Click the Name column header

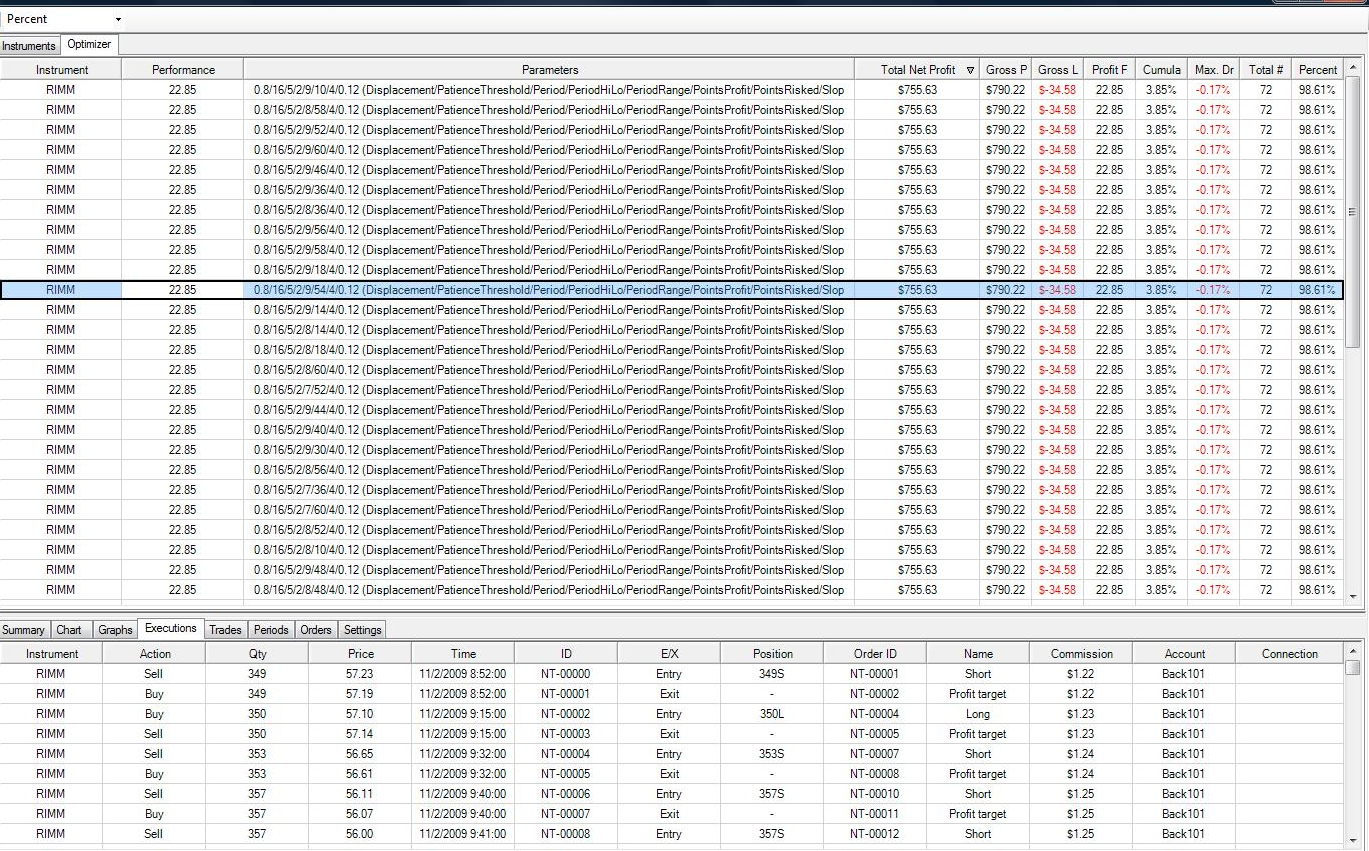(978, 654)
